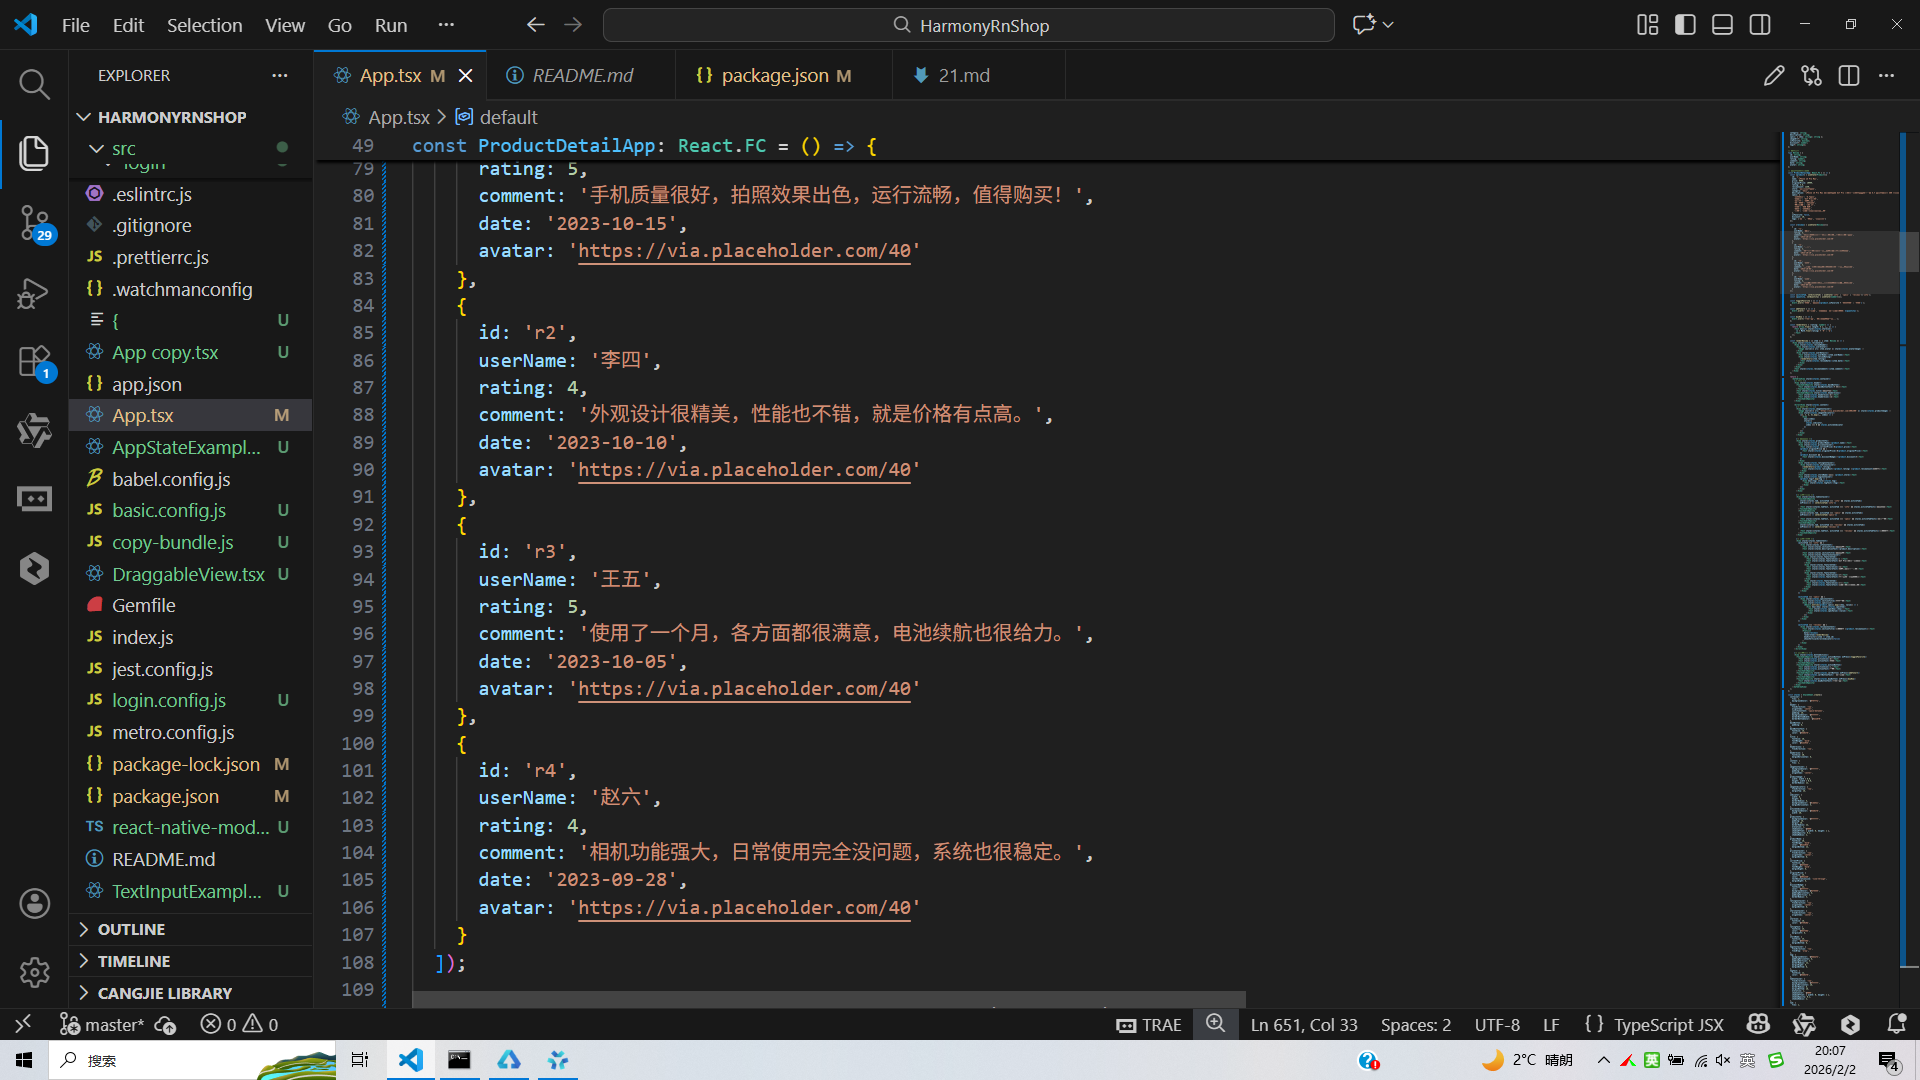This screenshot has width=1920, height=1080.
Task: Open the Accounts menu icon
Action: (34, 904)
